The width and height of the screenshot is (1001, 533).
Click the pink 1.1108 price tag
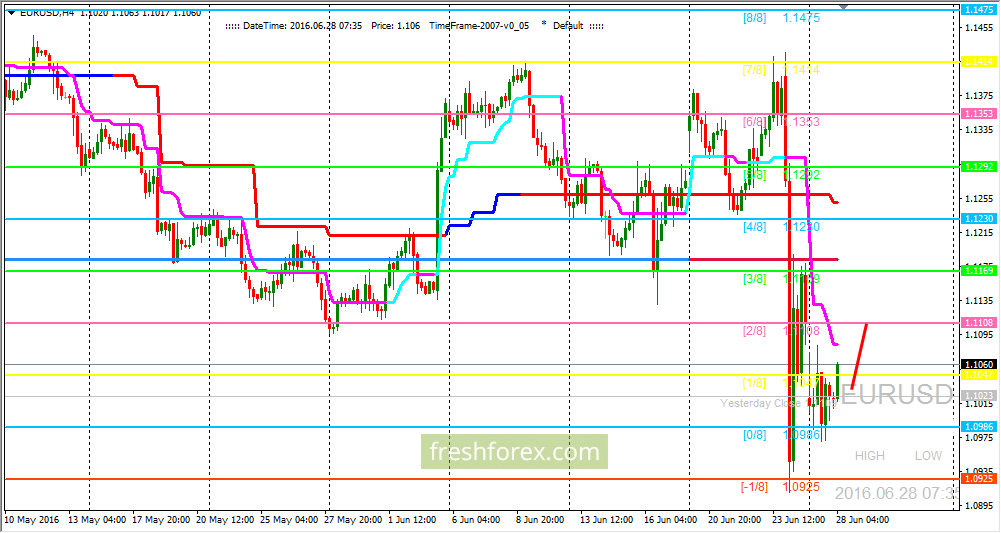click(x=979, y=323)
